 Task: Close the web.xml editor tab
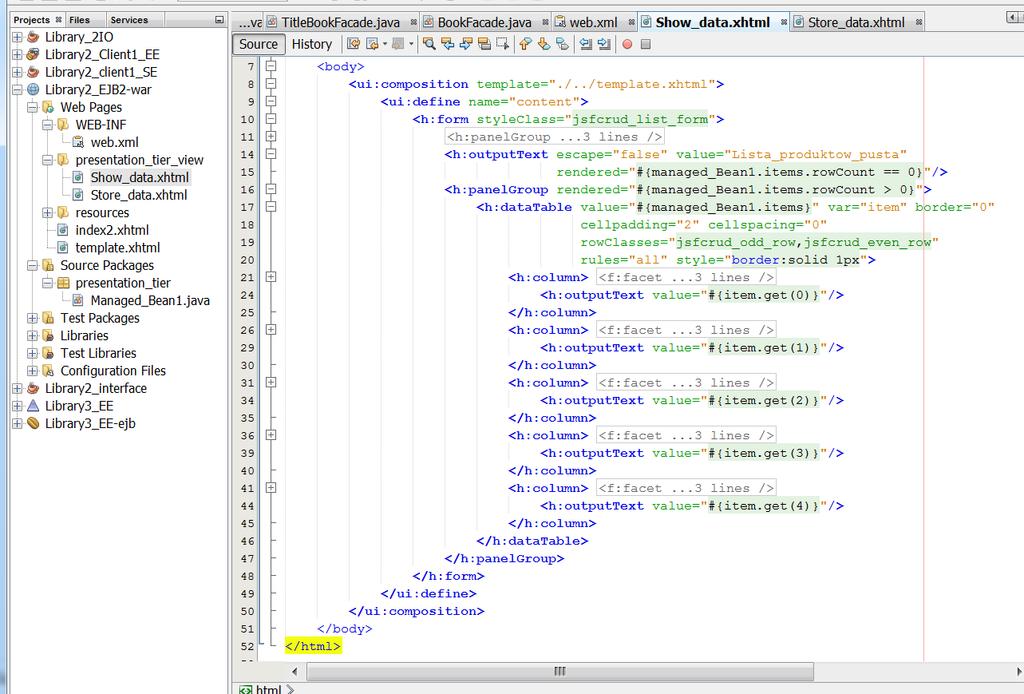click(x=632, y=22)
